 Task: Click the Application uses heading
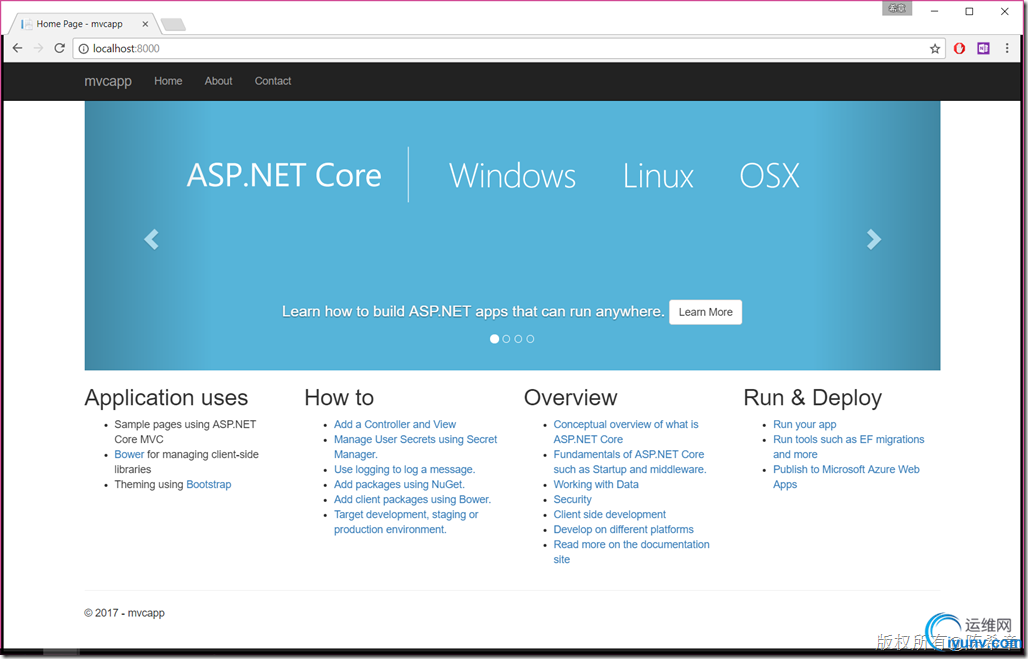pyautogui.click(x=167, y=397)
